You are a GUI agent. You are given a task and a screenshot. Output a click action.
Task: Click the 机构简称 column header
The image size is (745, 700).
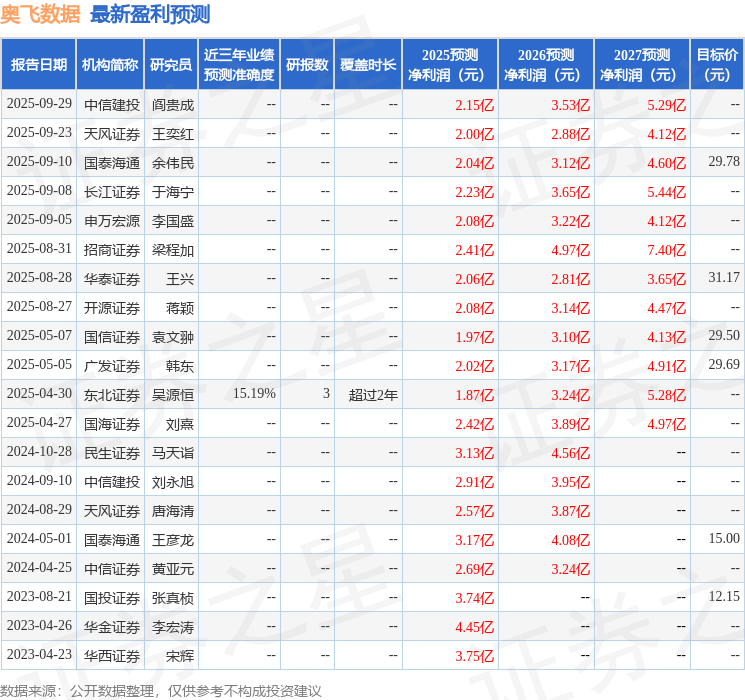click(110, 65)
